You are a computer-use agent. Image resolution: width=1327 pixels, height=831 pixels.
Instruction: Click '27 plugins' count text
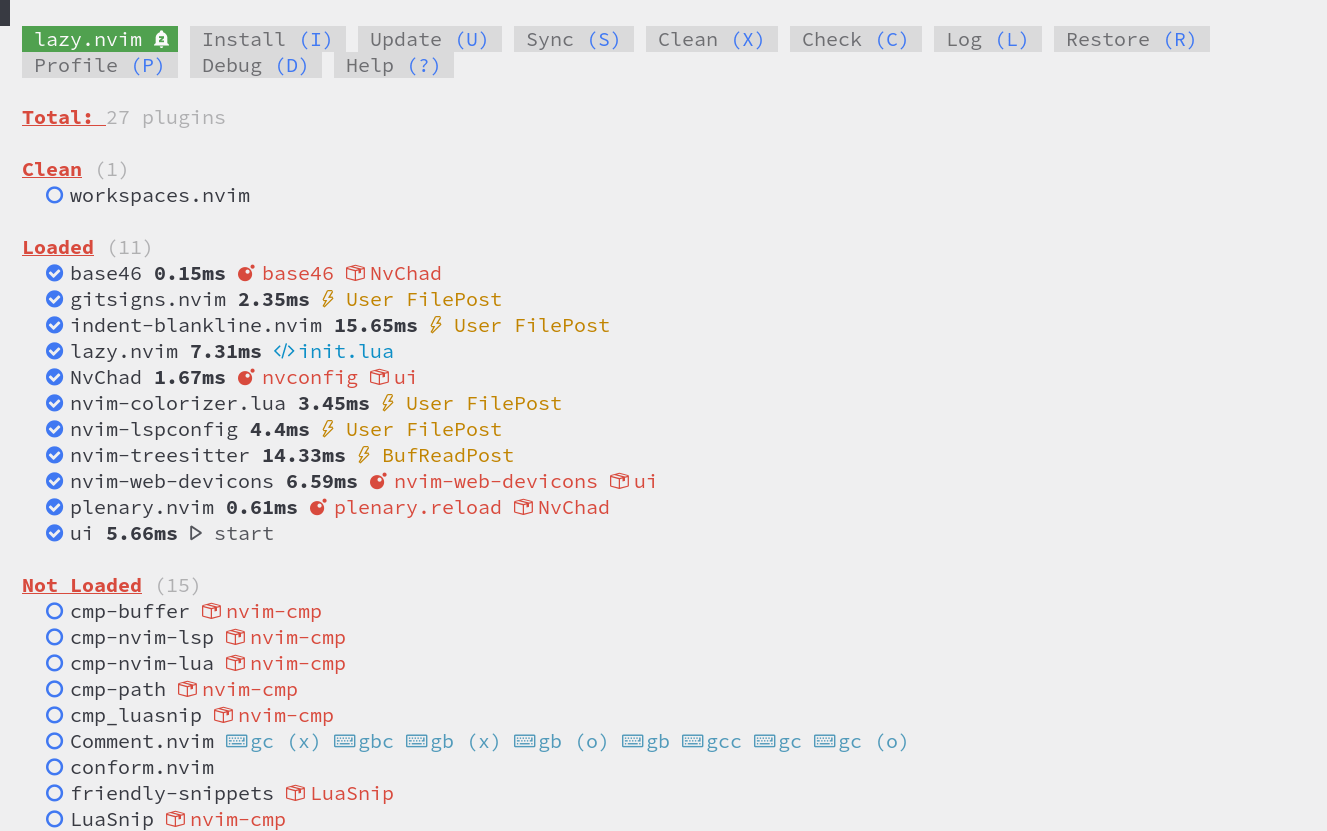coord(166,117)
